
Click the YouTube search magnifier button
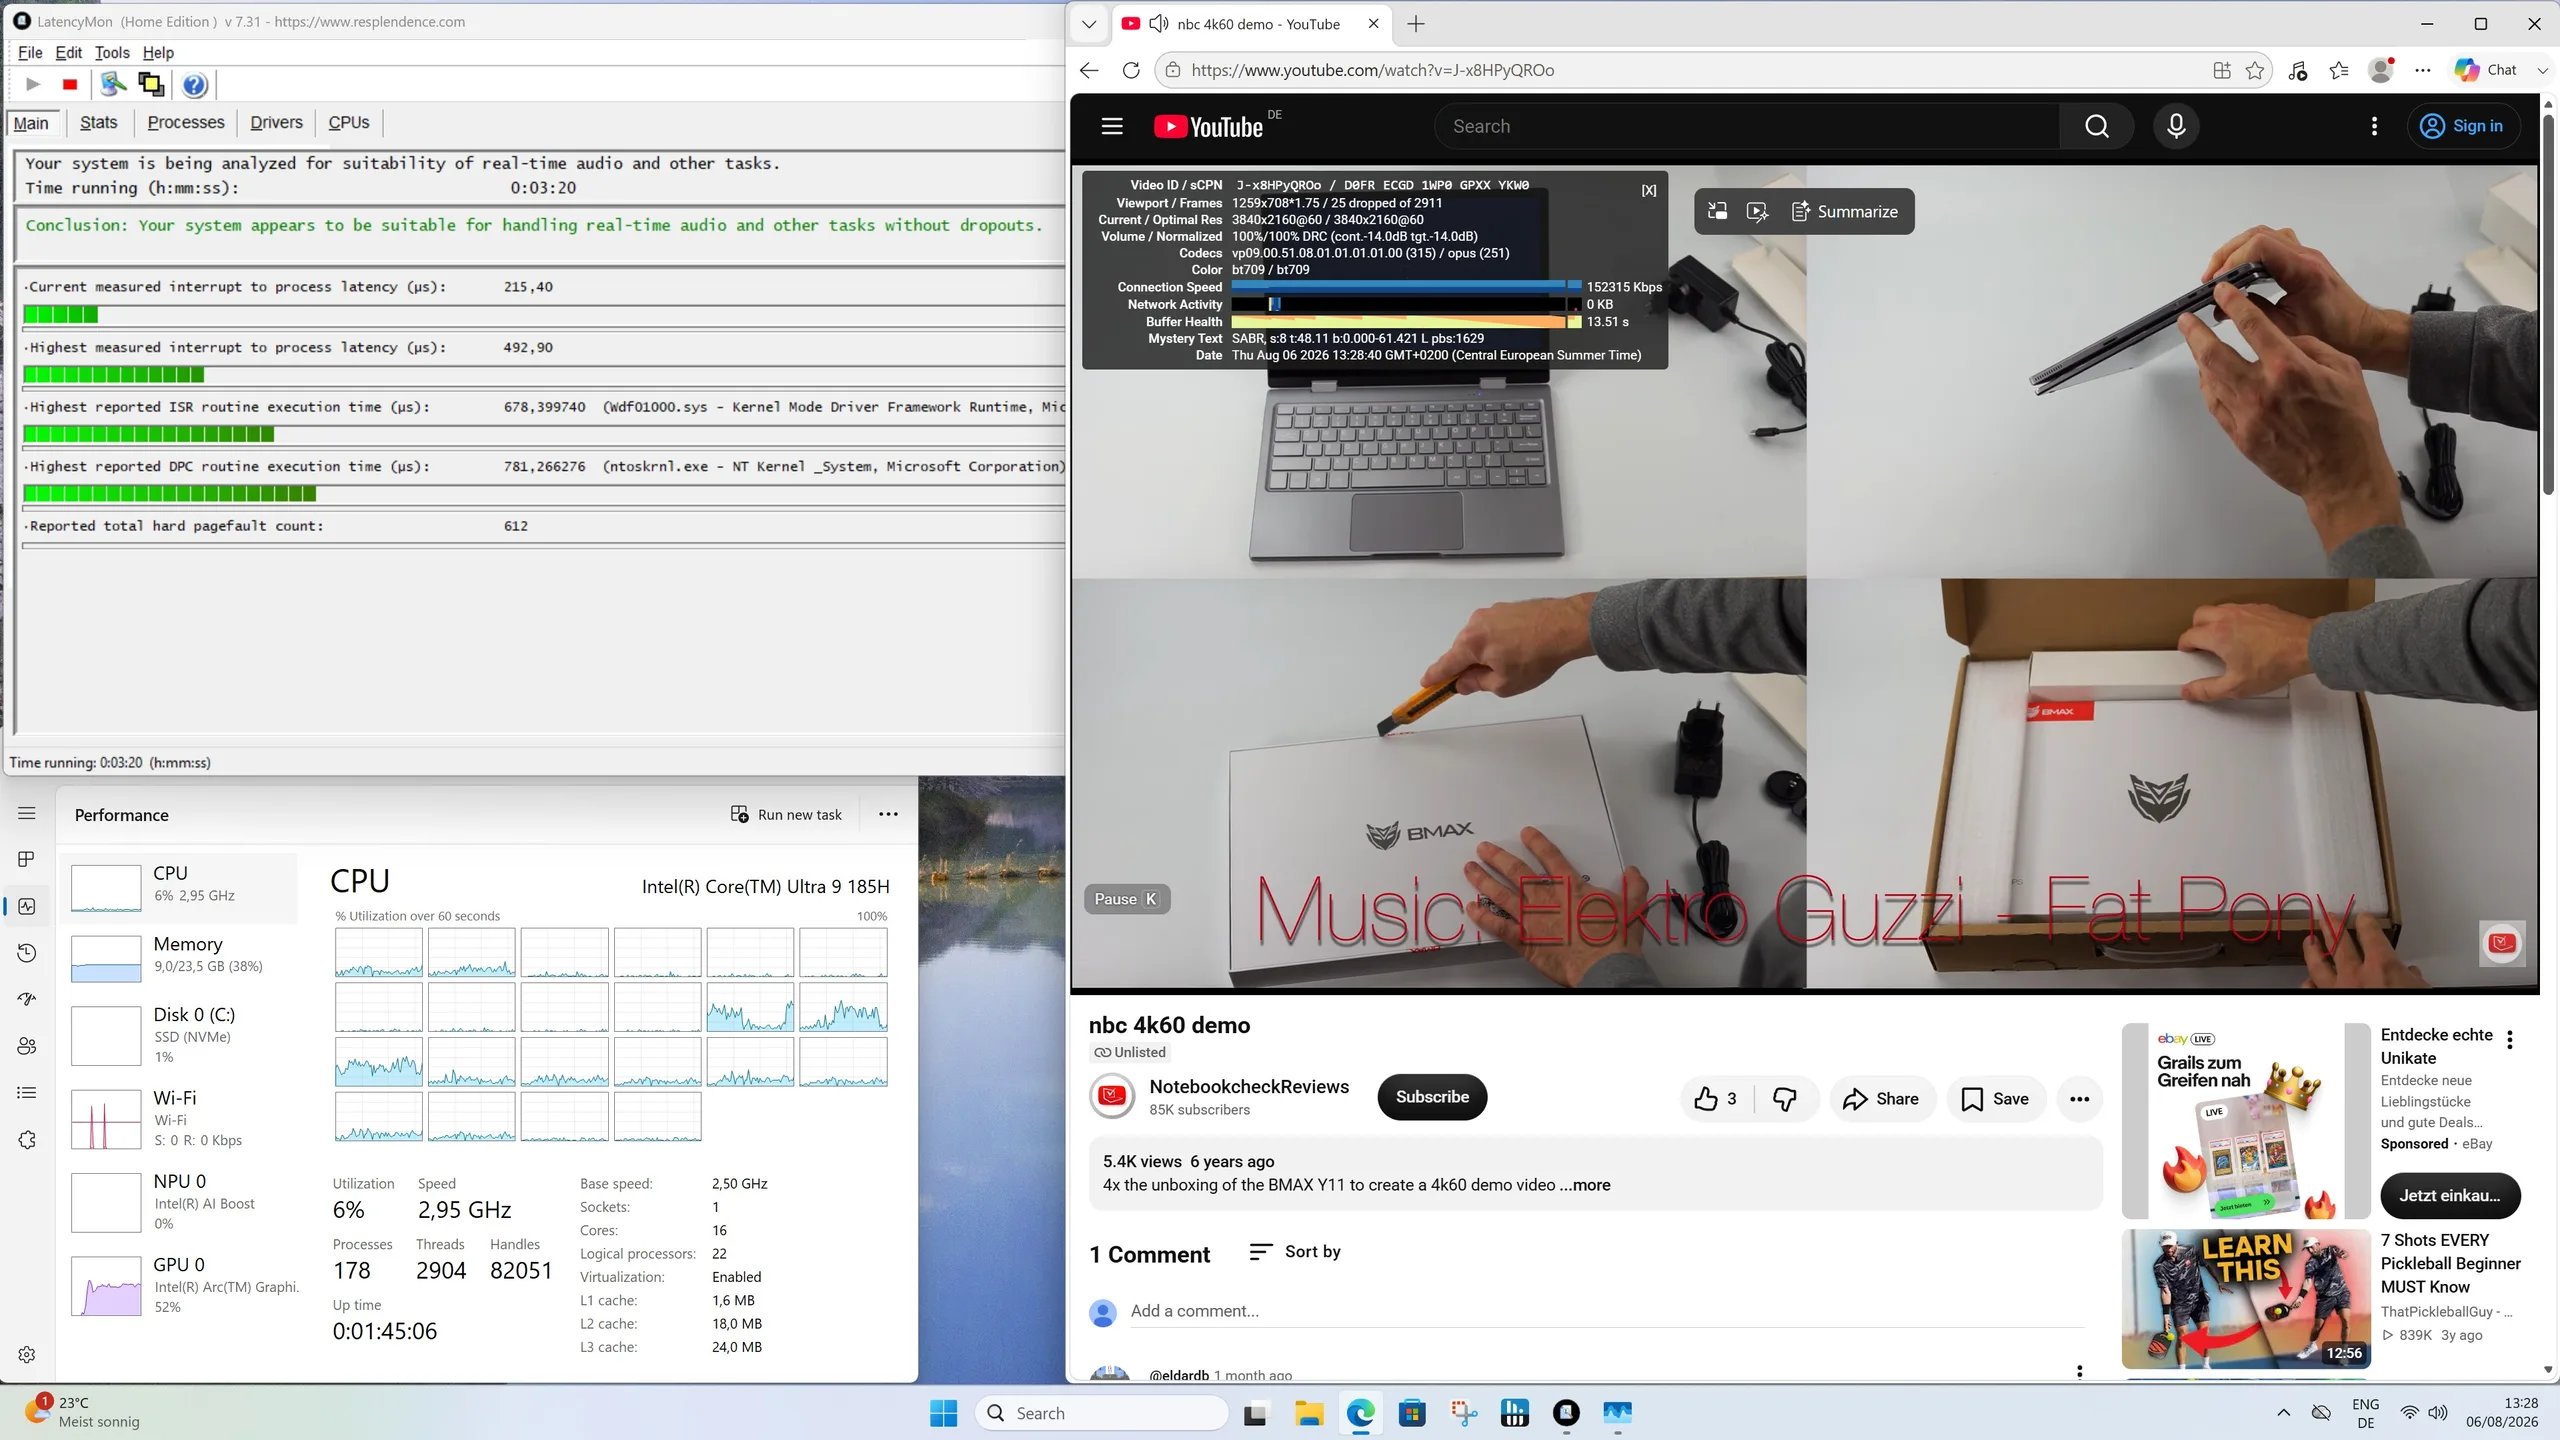point(2097,126)
